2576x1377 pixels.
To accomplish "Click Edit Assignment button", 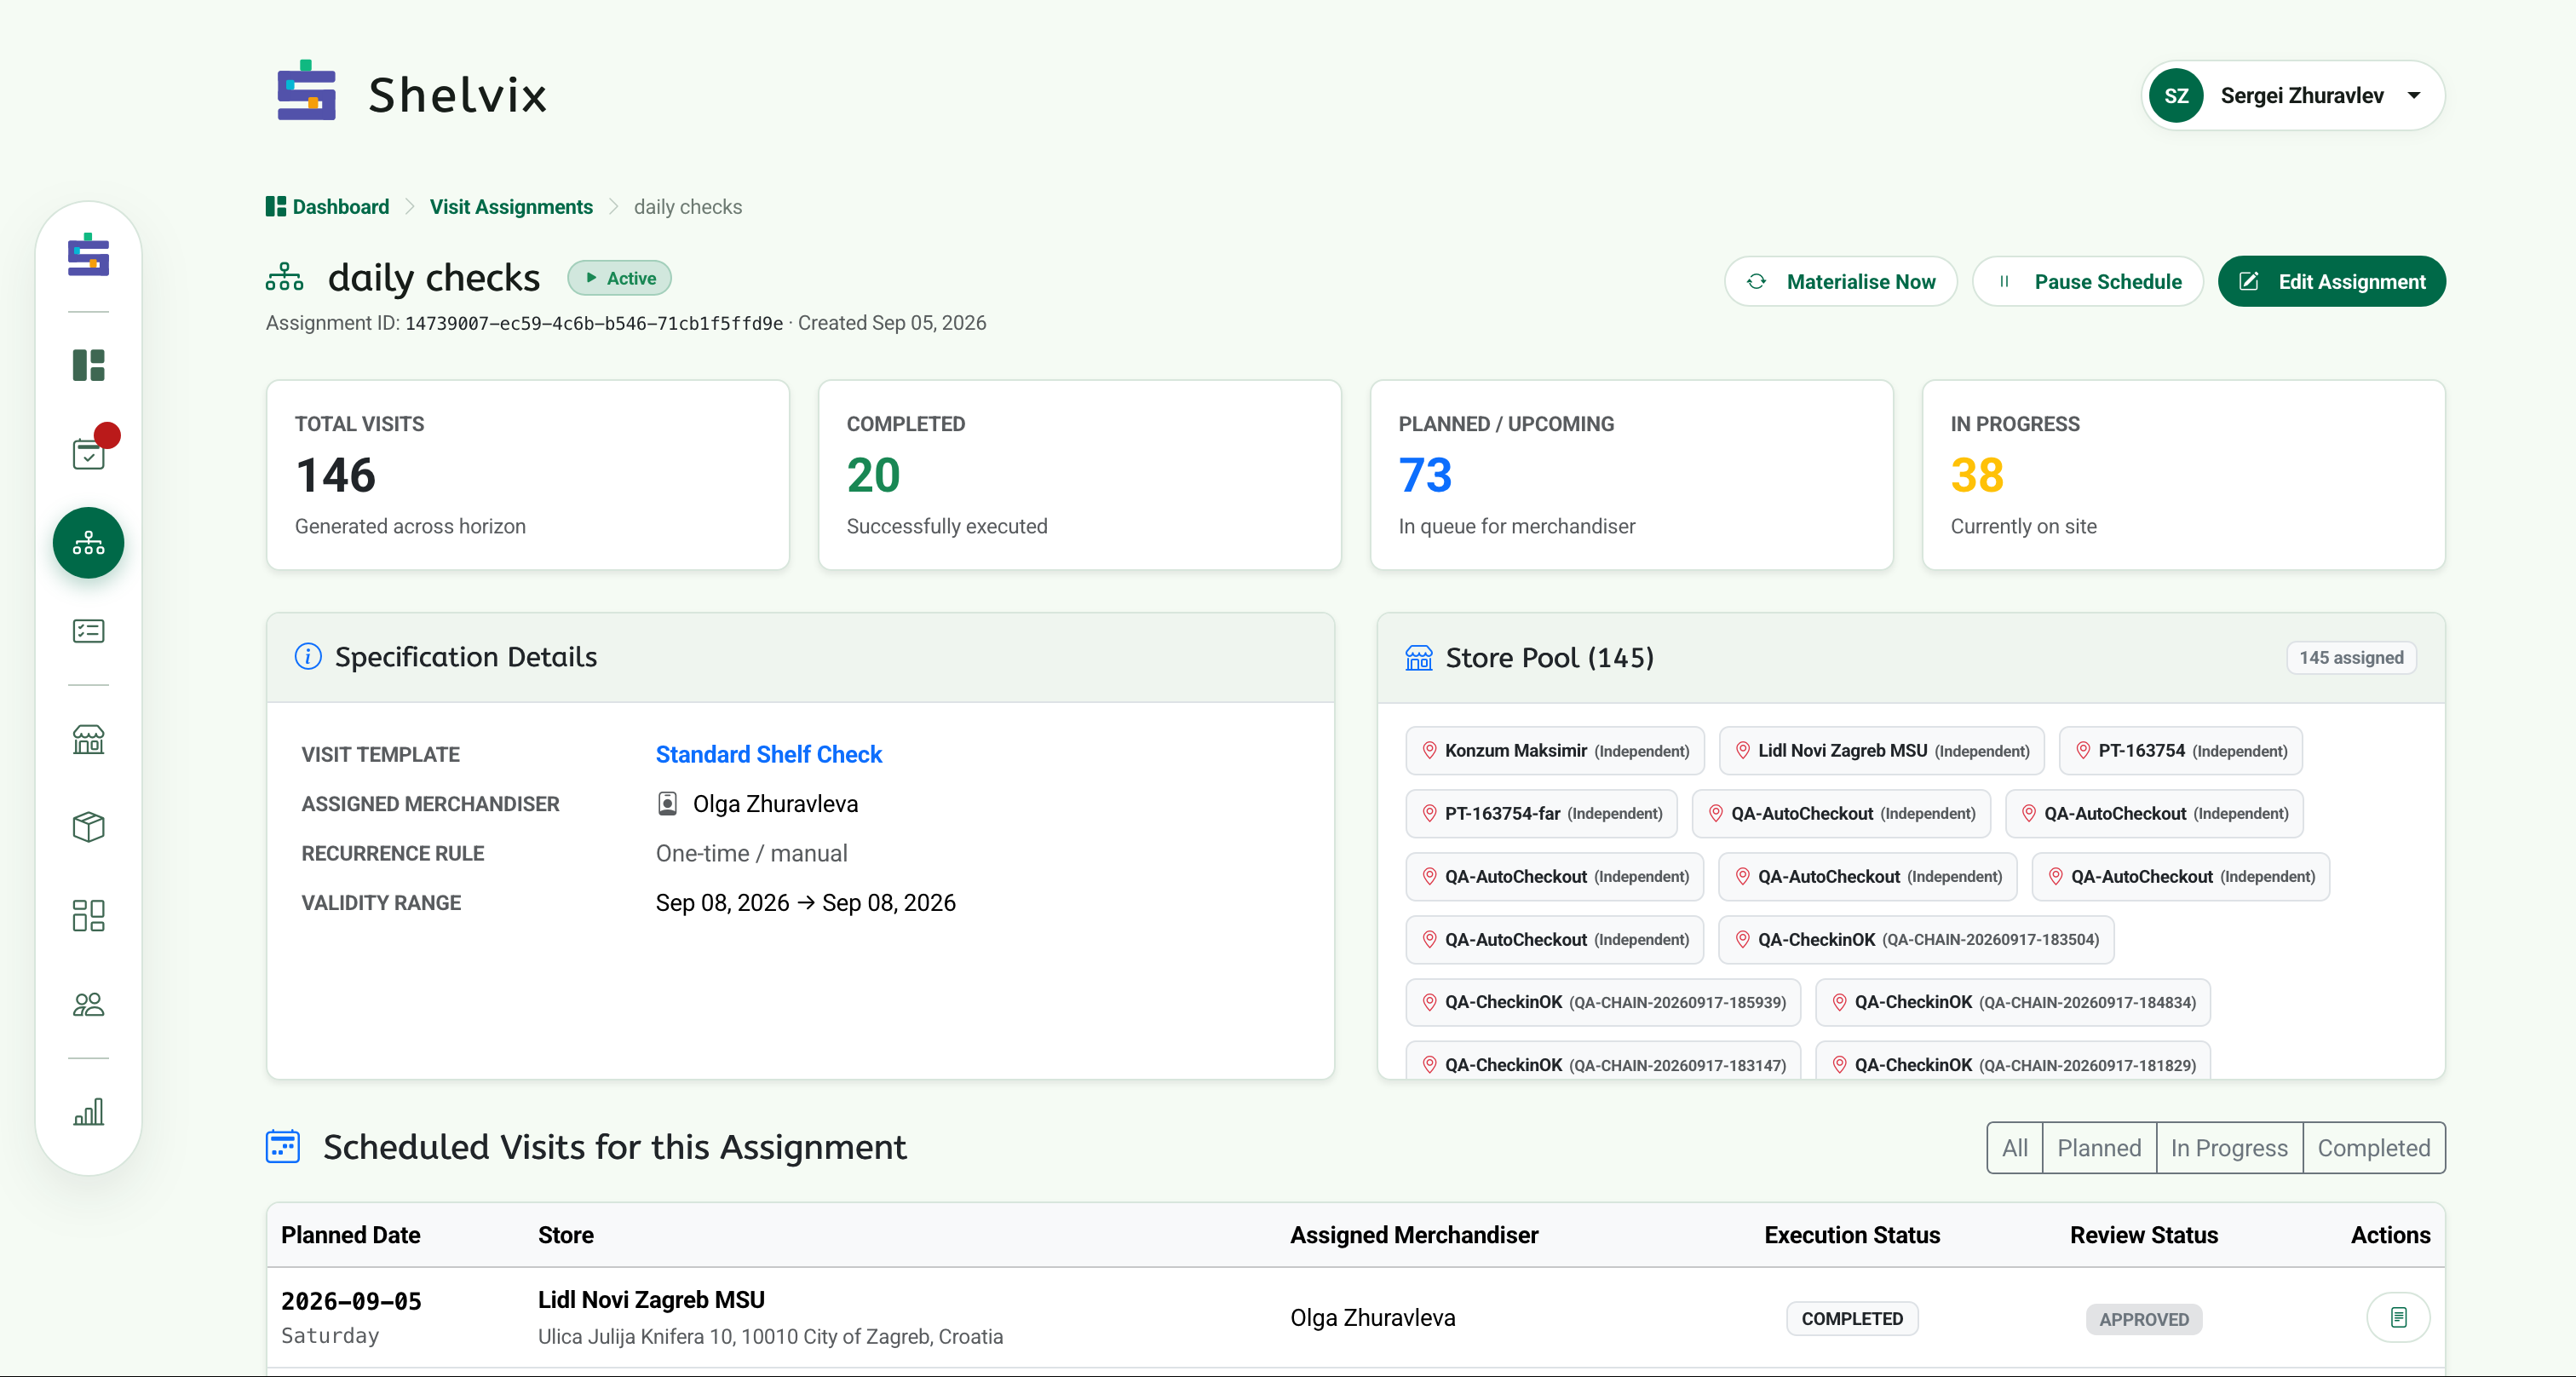I will pos(2331,281).
